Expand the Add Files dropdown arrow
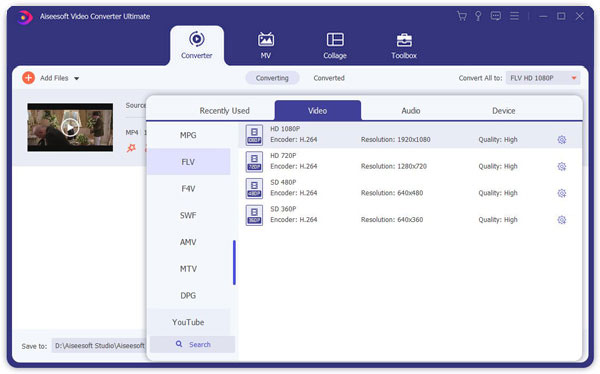Screen dimensions: 600x374 (x=77, y=78)
